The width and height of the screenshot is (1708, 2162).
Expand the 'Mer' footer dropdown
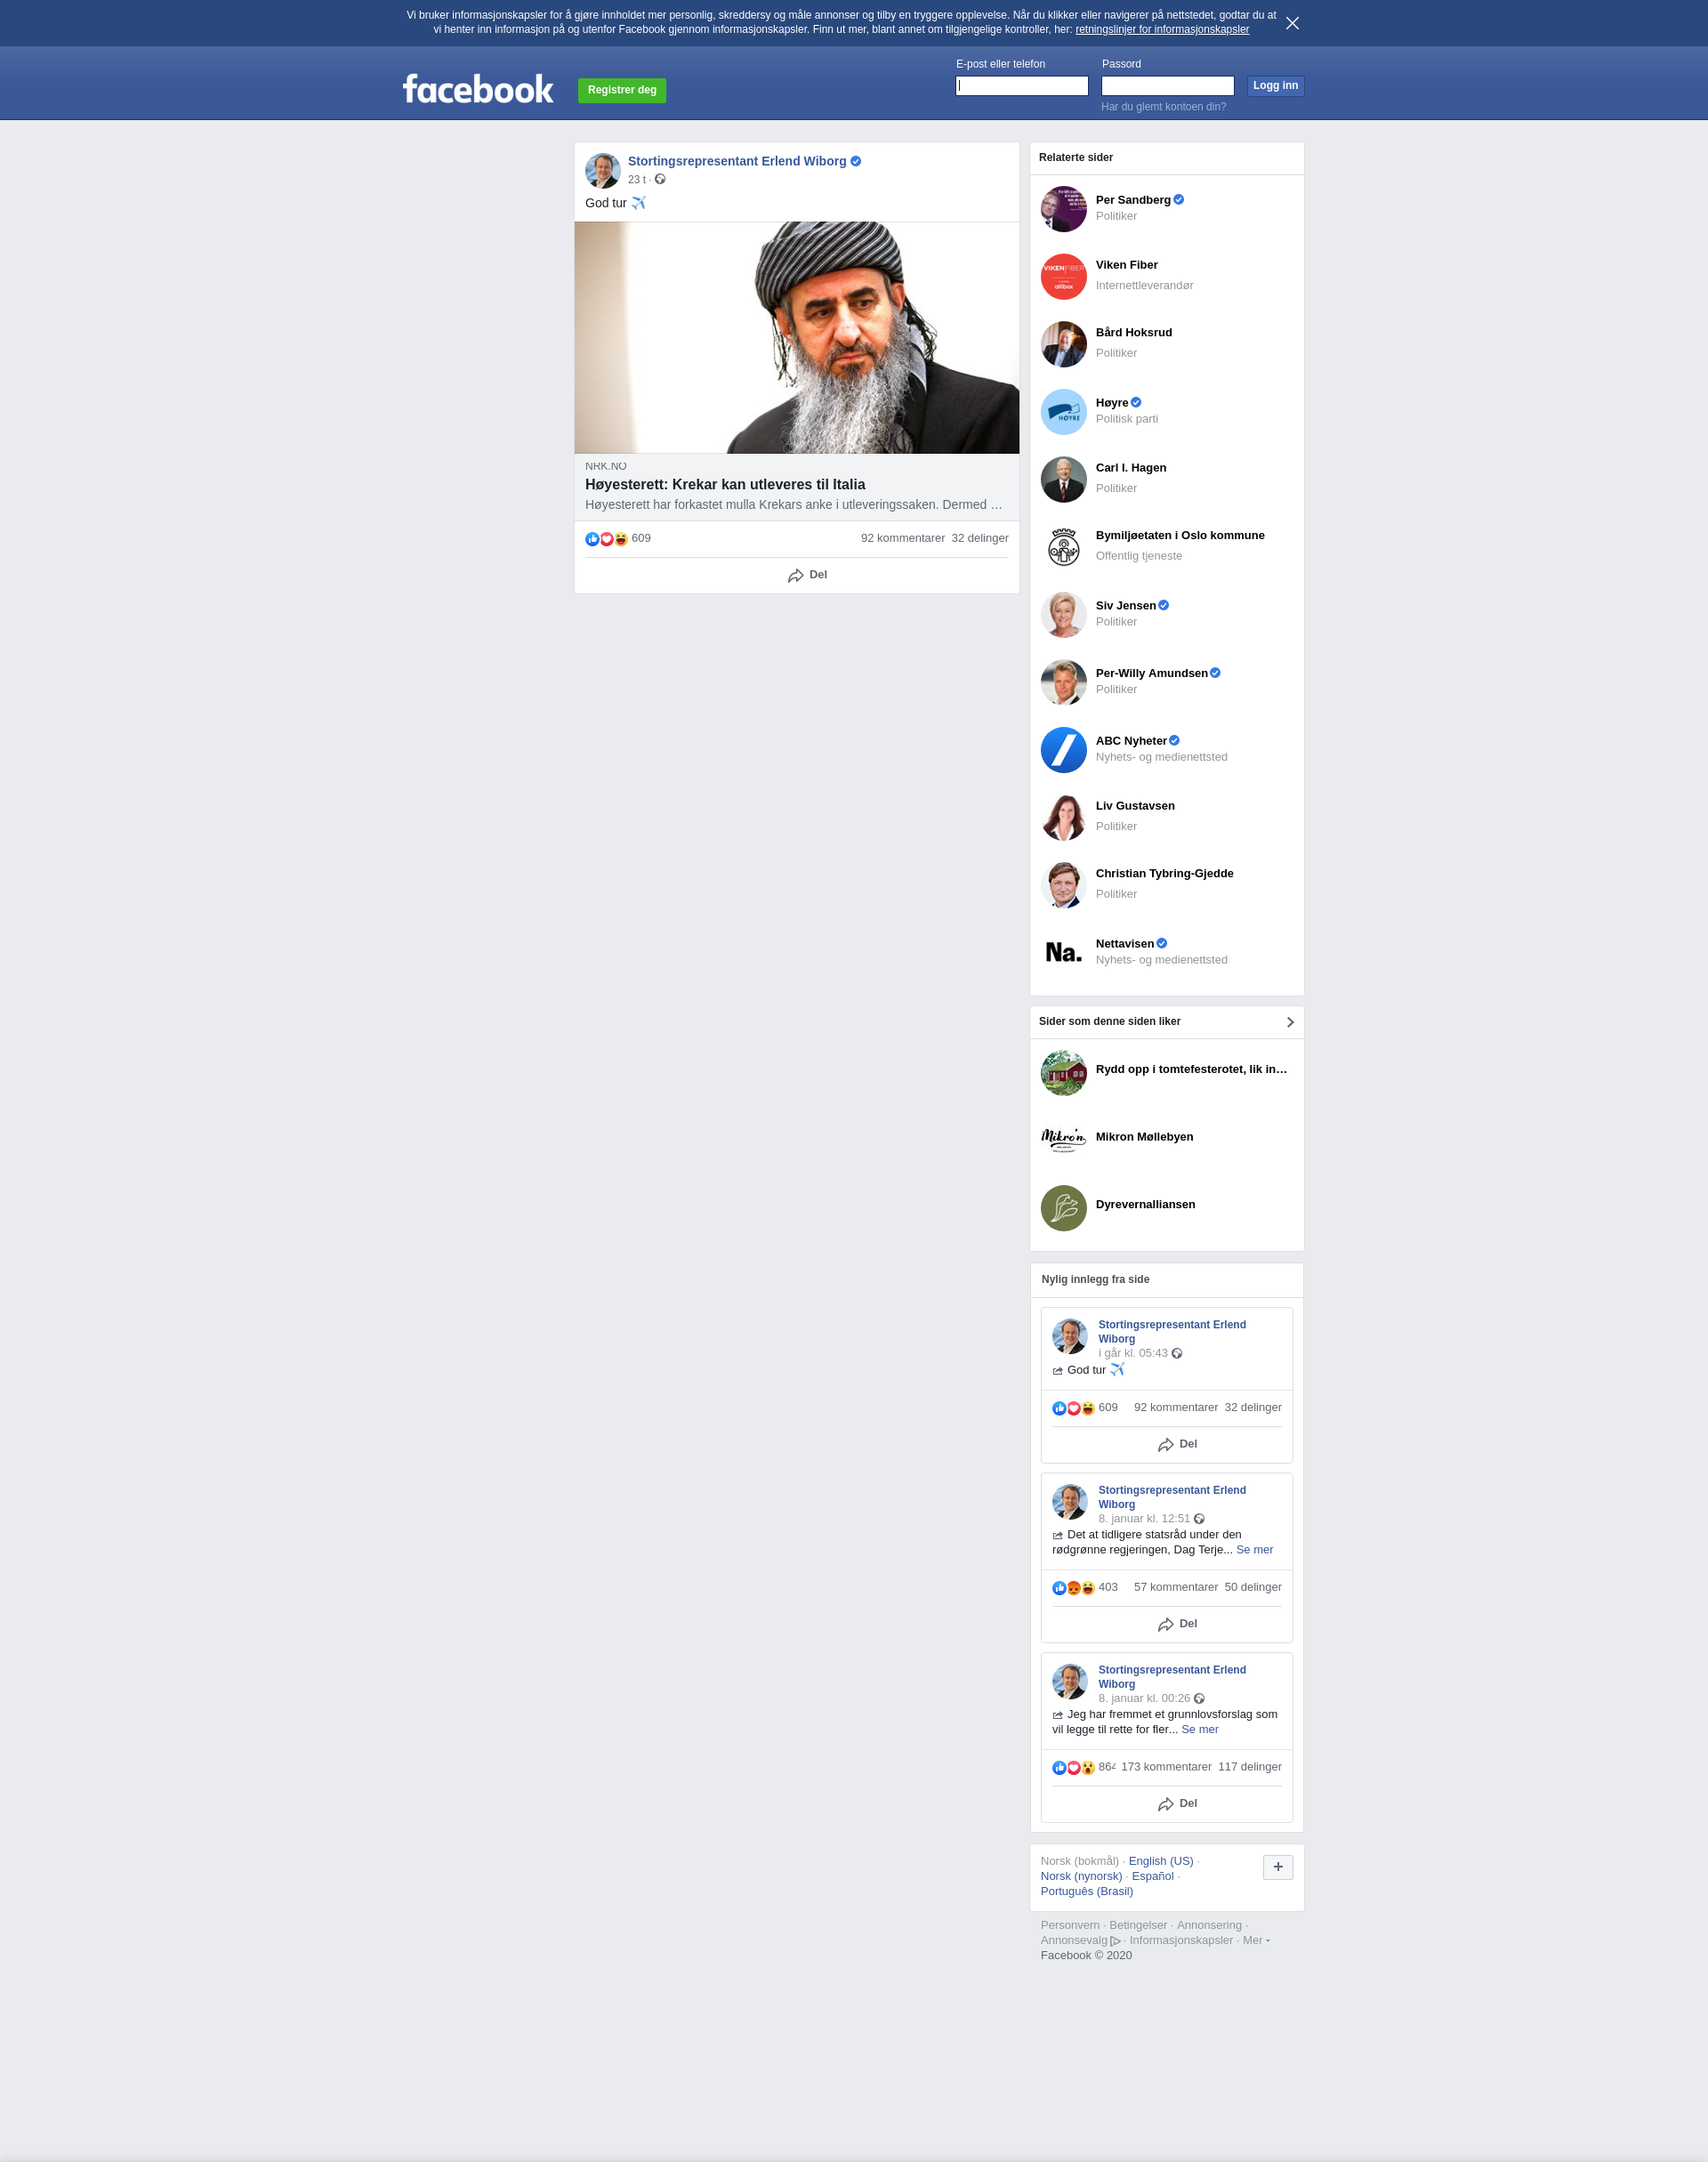(x=1256, y=1940)
